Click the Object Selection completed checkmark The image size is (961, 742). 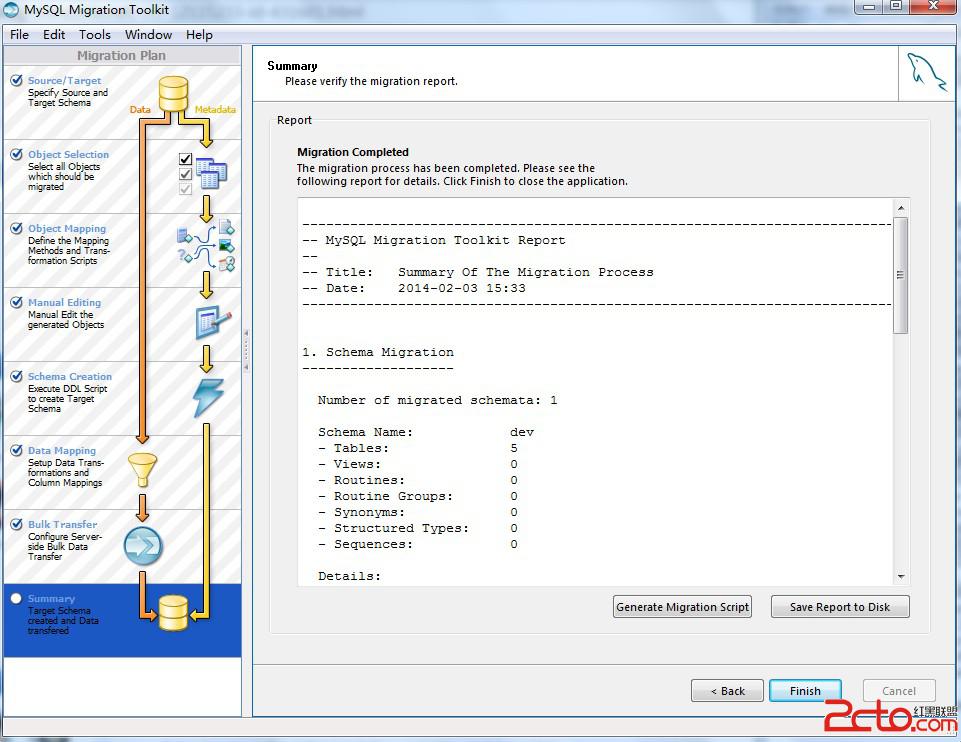17,154
